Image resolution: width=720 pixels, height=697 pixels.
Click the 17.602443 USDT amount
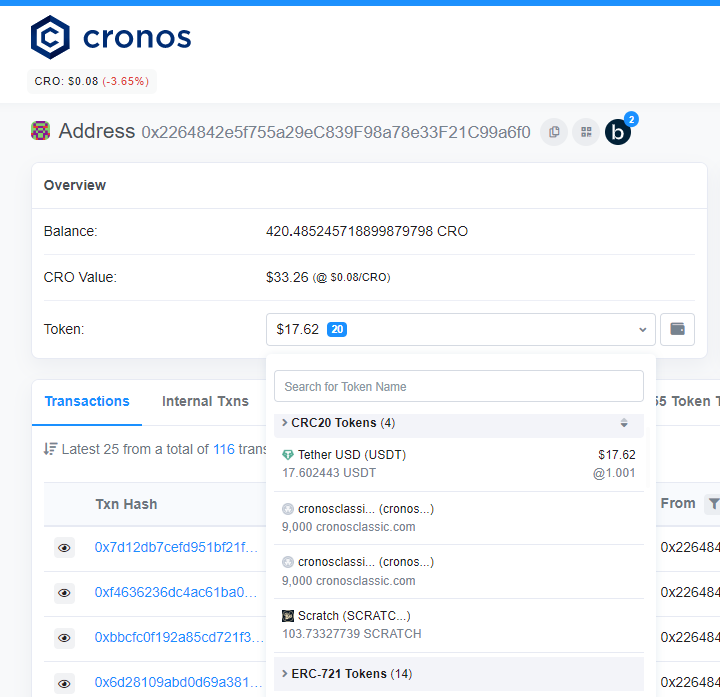tap(329, 473)
